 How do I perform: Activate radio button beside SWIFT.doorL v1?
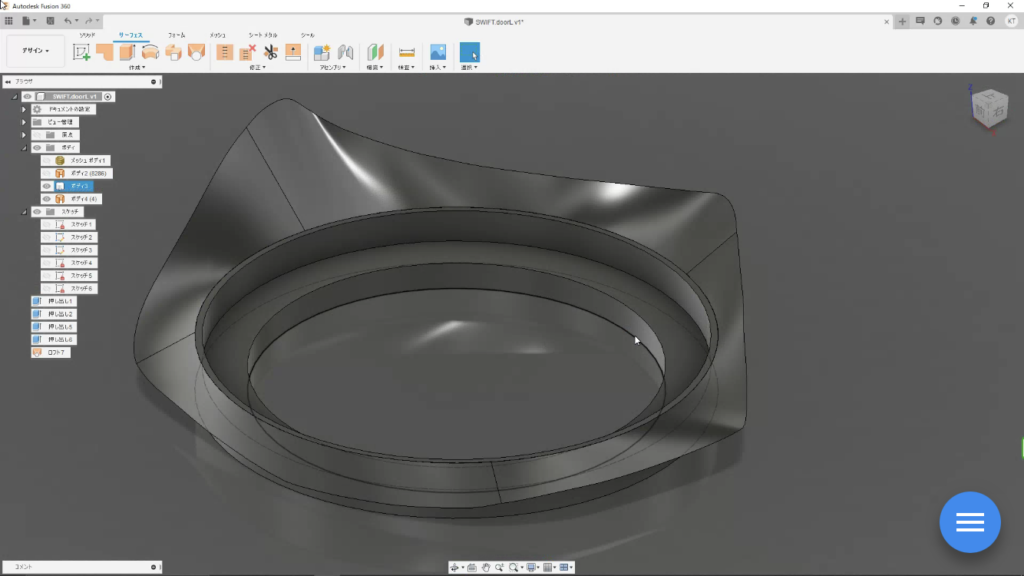click(108, 97)
